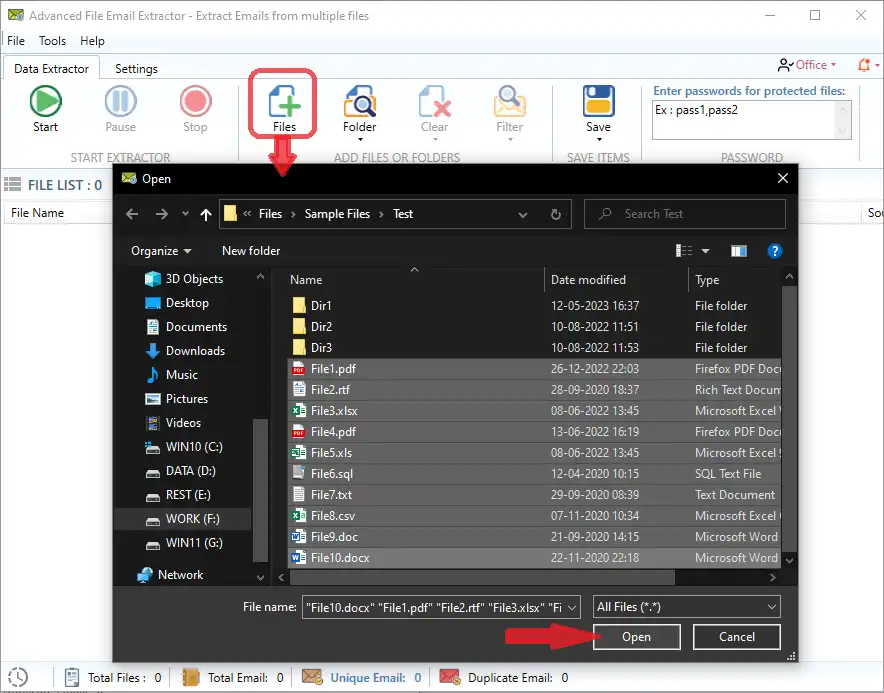Select 3D Objects in navigation pane
Image resolution: width=884 pixels, height=693 pixels.
tap(184, 279)
